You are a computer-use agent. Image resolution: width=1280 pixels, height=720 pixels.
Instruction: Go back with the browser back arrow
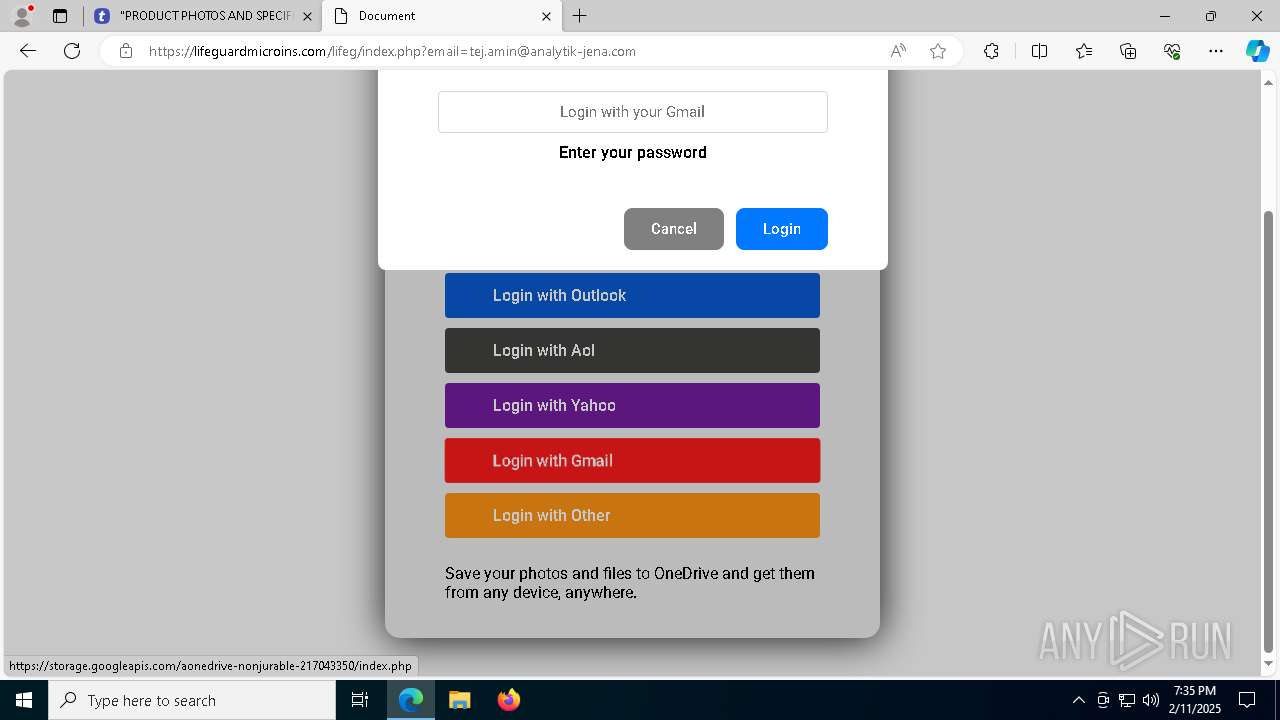tap(28, 51)
